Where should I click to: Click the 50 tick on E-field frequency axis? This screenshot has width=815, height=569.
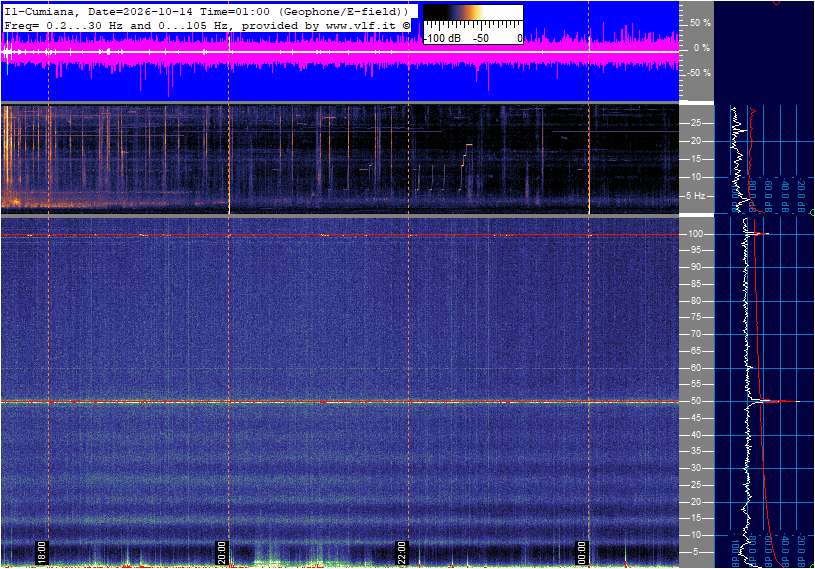point(695,401)
